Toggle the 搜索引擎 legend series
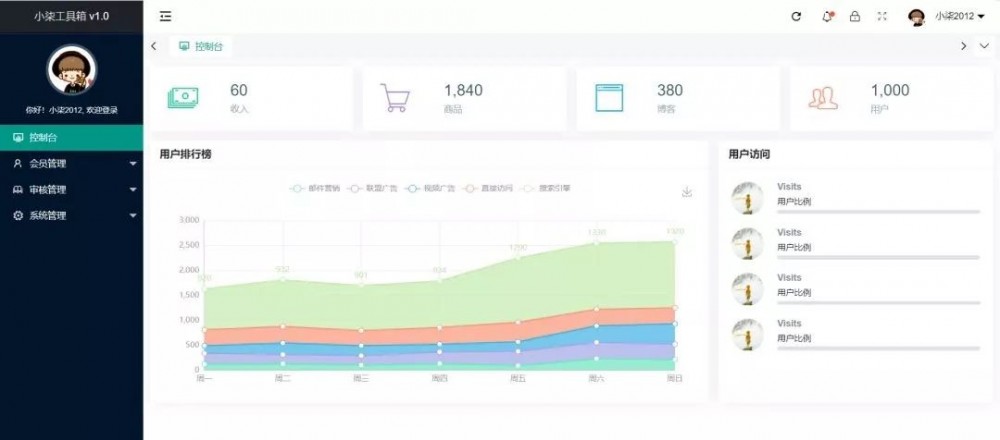The height and width of the screenshot is (440, 1000). coord(546,189)
